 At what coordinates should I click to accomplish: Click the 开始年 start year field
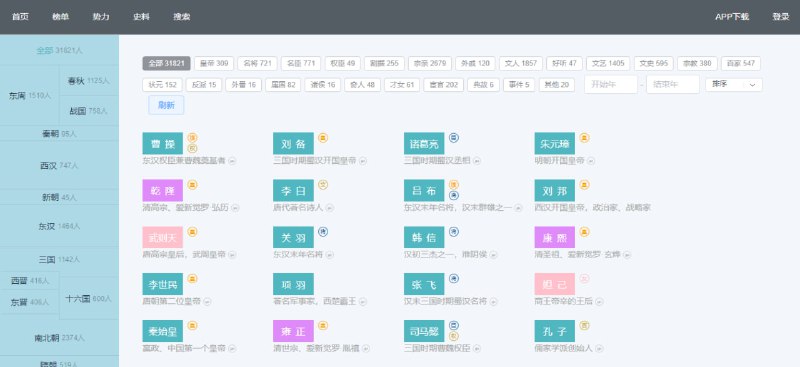[x=611, y=85]
